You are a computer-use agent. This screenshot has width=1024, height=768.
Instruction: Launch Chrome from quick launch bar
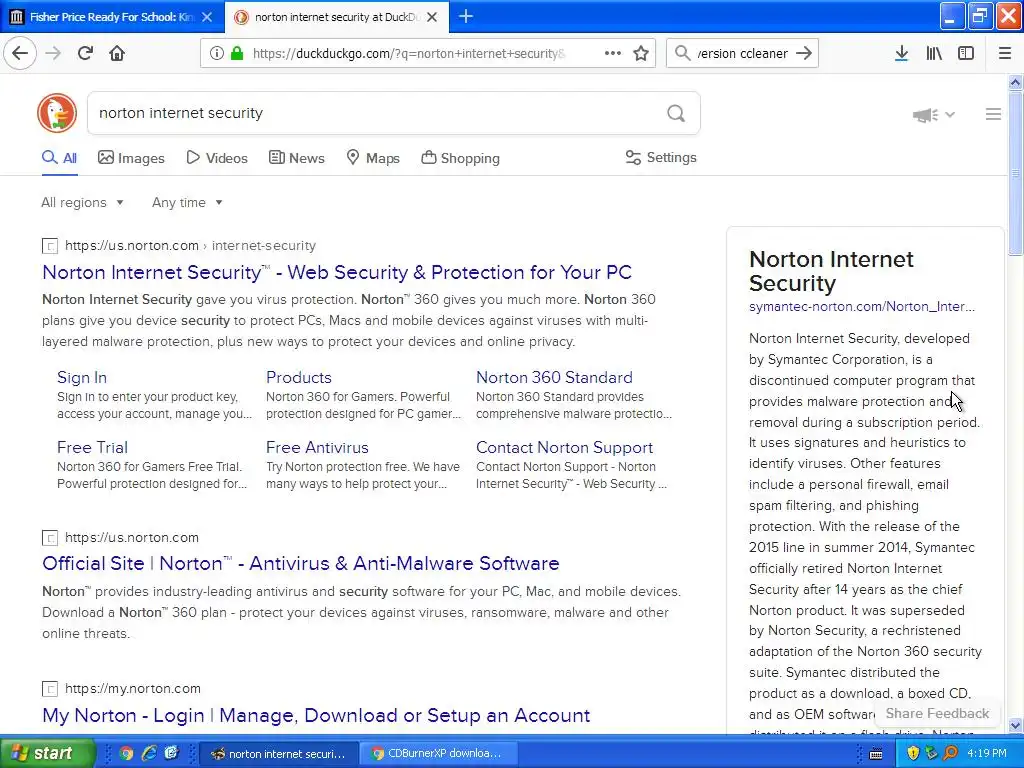pyautogui.click(x=126, y=753)
